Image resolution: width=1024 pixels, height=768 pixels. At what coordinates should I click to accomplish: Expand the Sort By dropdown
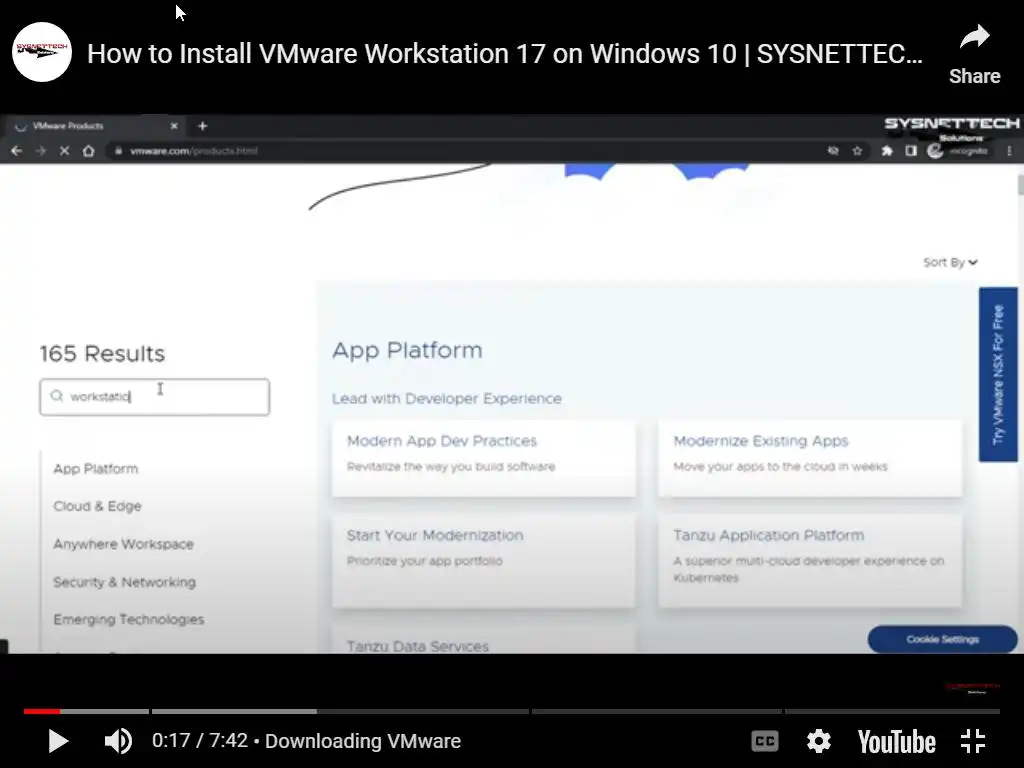pyautogui.click(x=950, y=263)
